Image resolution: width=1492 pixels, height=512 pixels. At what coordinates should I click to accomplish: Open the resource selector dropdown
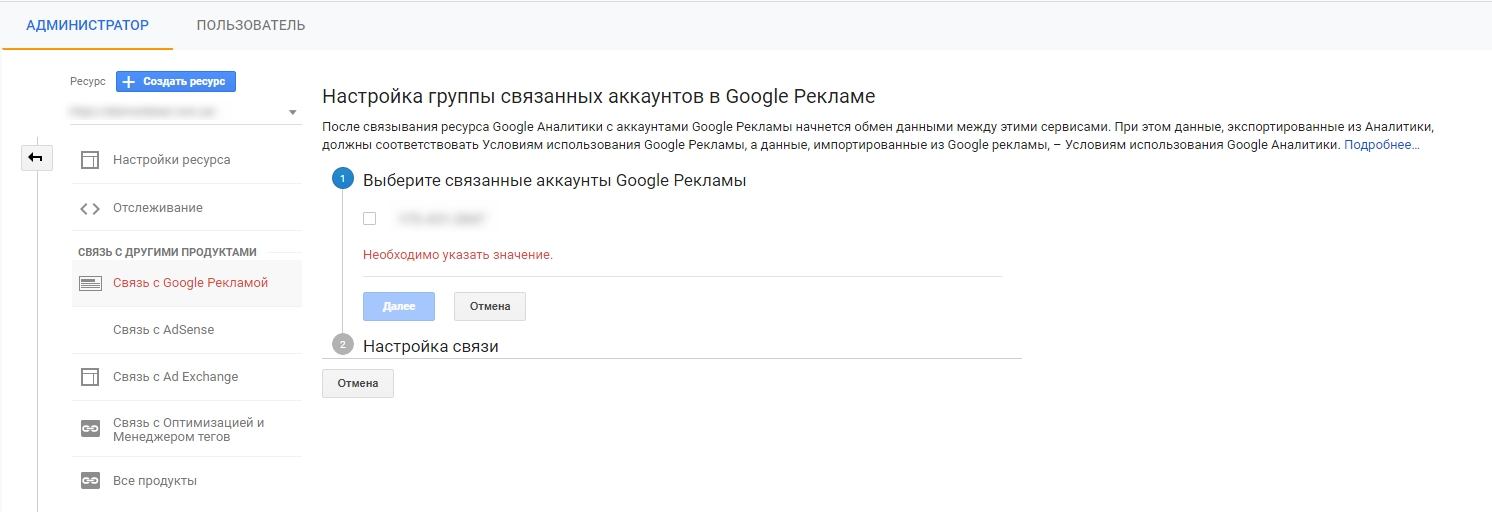[292, 112]
